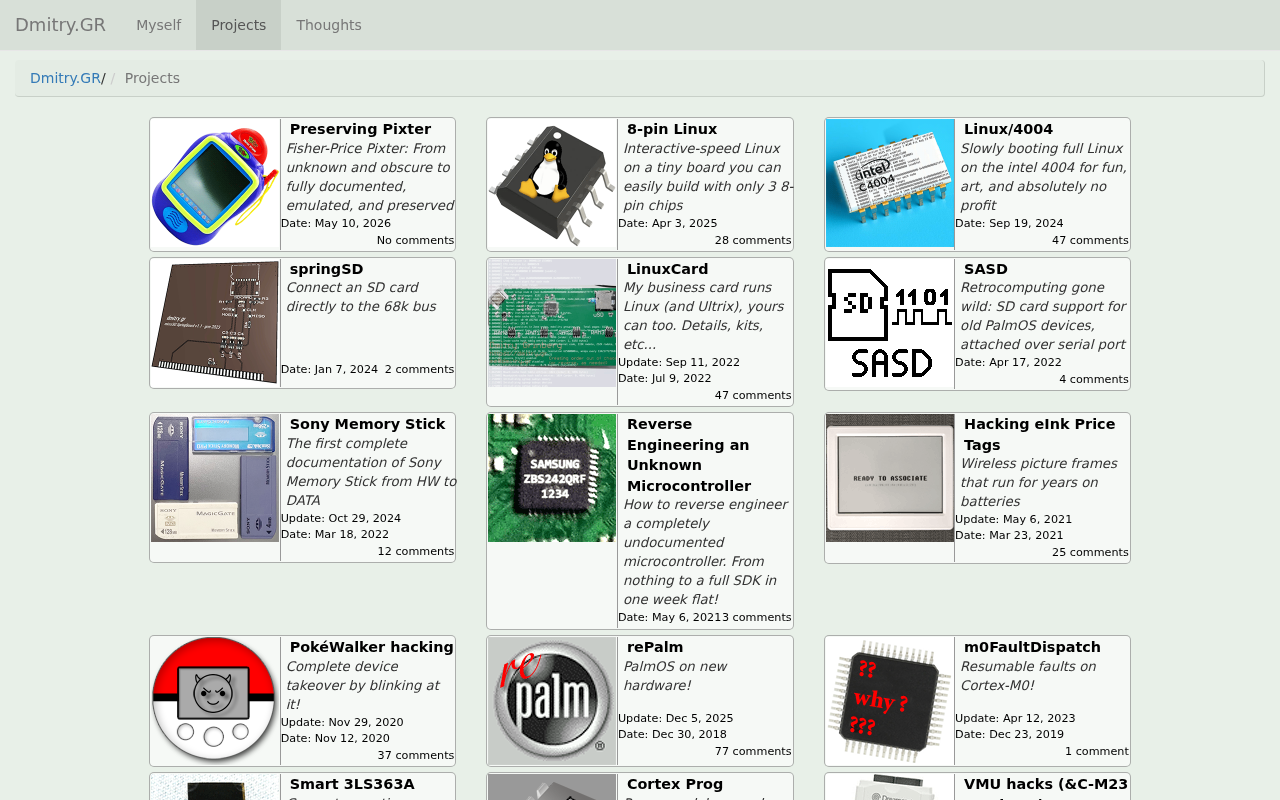This screenshot has height=800, width=1280.
Task: Click the m0FaultDispatch 'why?' chip icon
Action: (x=890, y=701)
